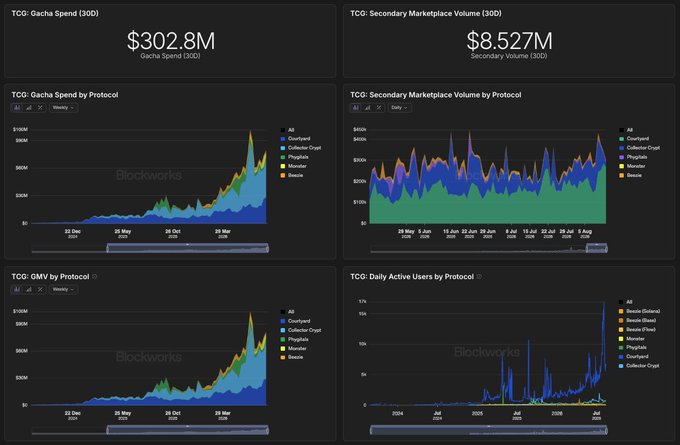This screenshot has width=680, height=445.
Task: Toggle Courtyard series in Gacha Spend legend
Action: pyautogui.click(x=295, y=139)
